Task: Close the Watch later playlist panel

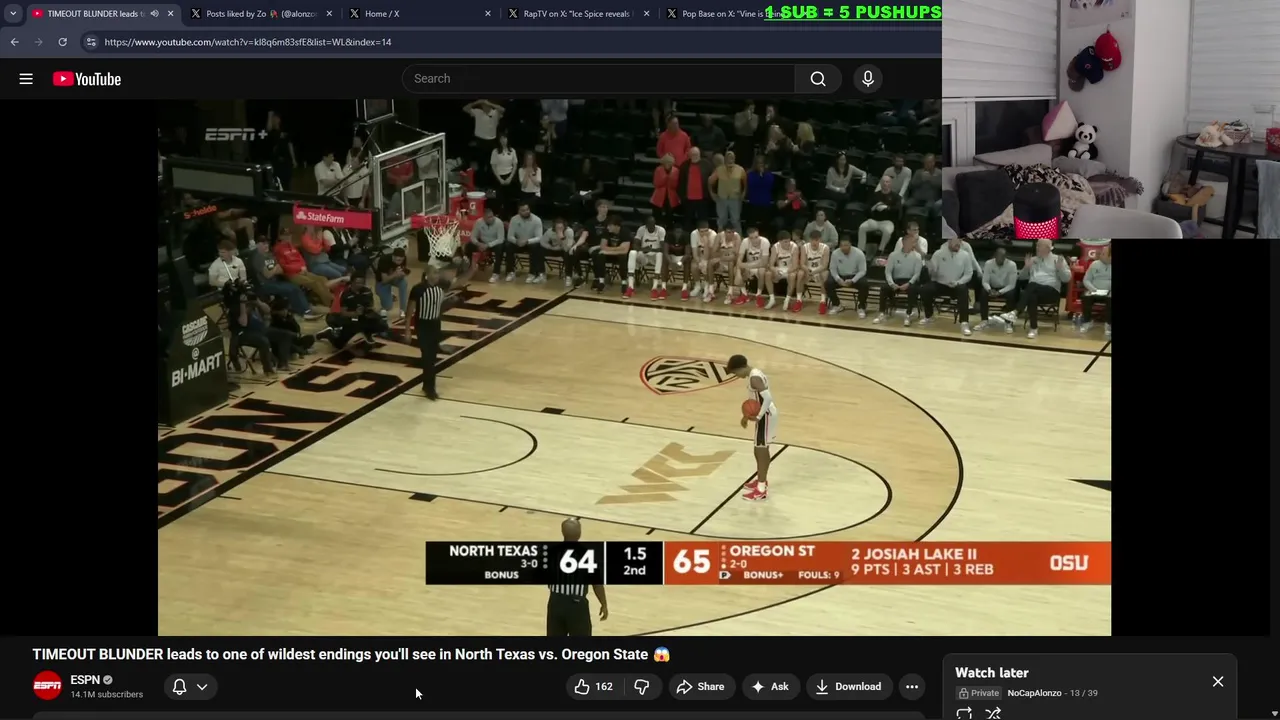Action: 1218,682
